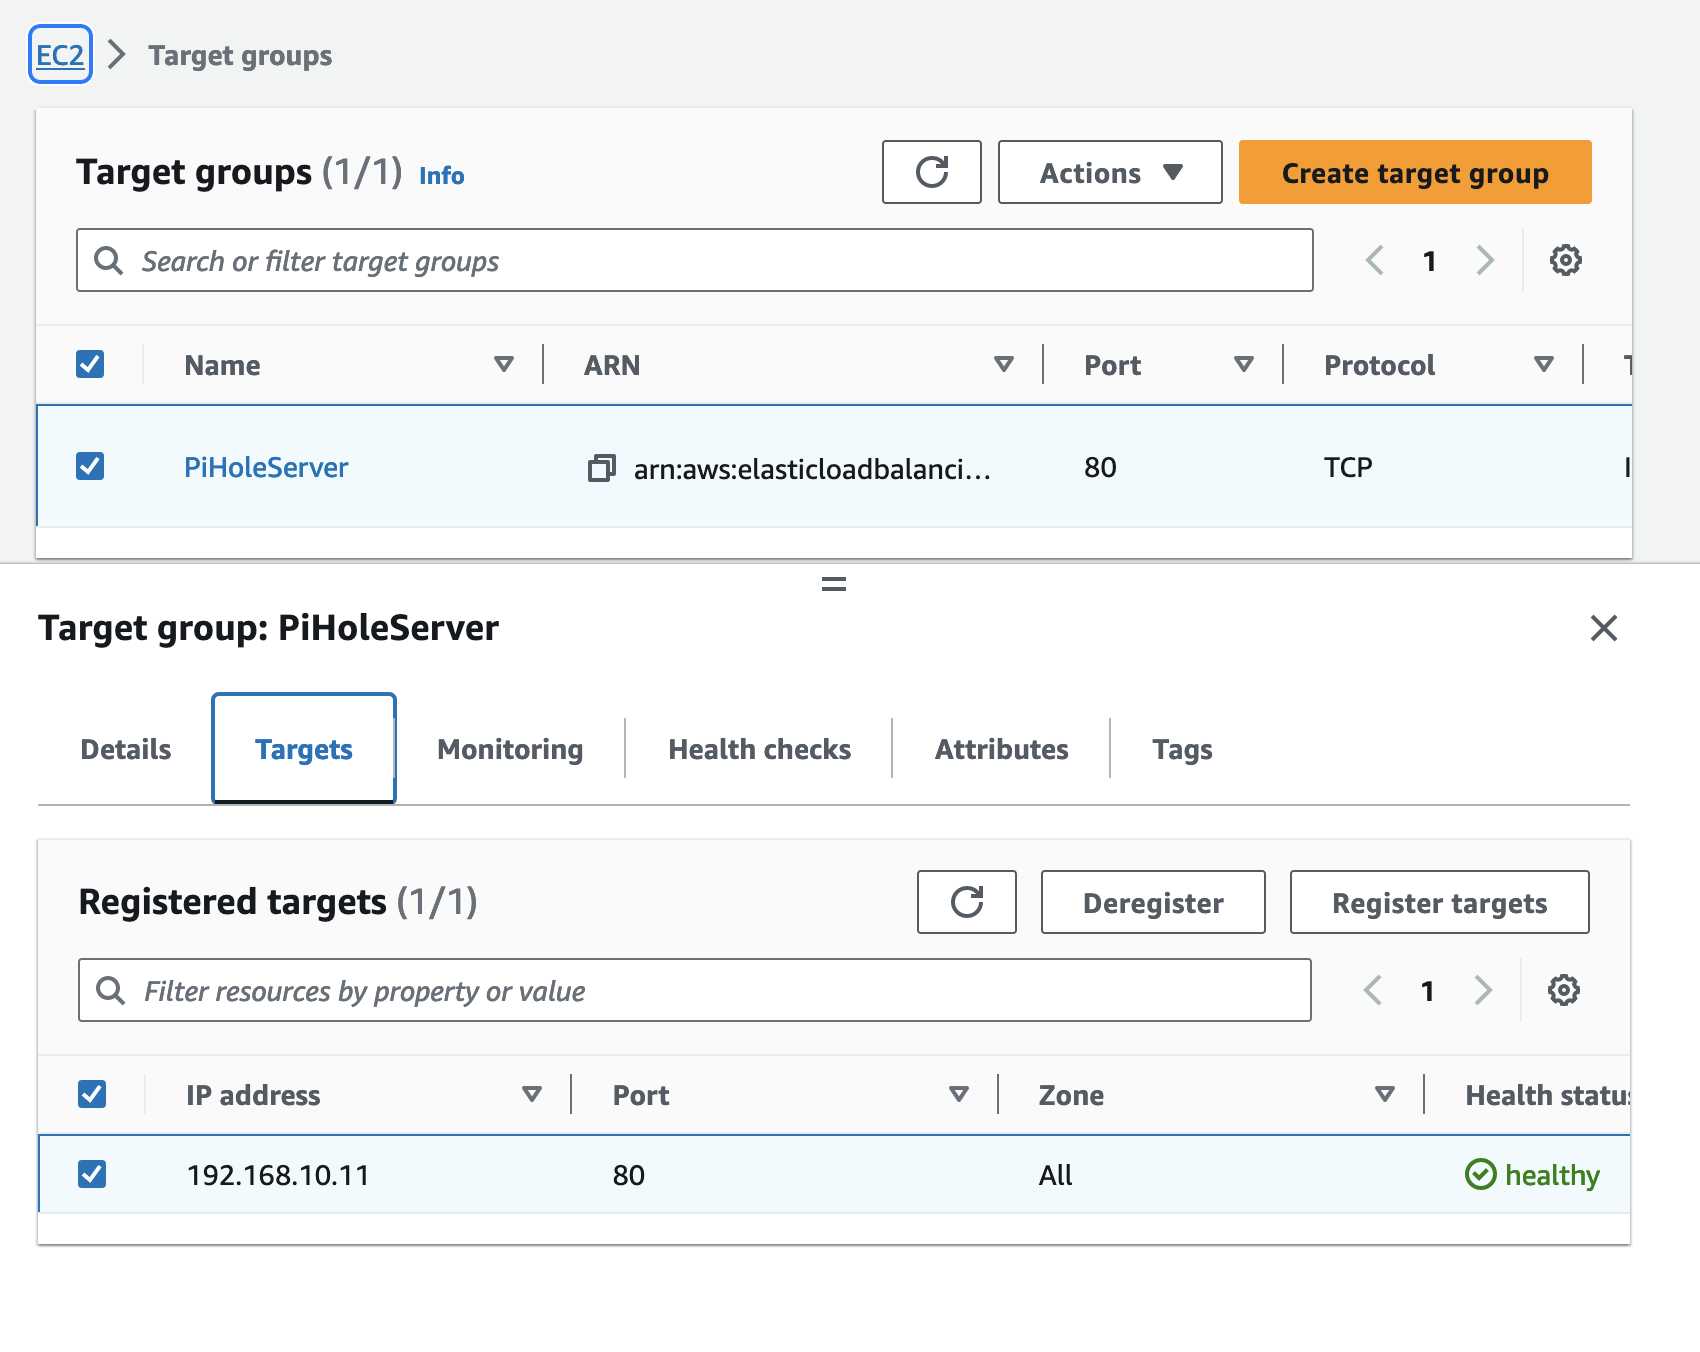Open target groups table preferences gear
This screenshot has height=1352, width=1700.
click(1564, 260)
